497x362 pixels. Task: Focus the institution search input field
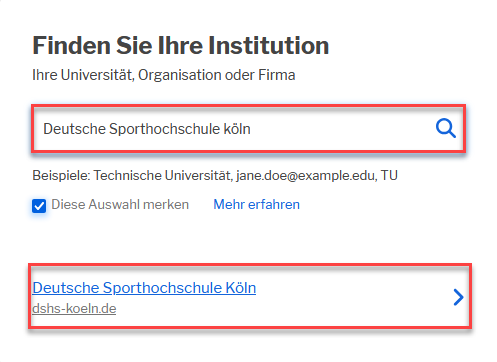[x=248, y=129]
